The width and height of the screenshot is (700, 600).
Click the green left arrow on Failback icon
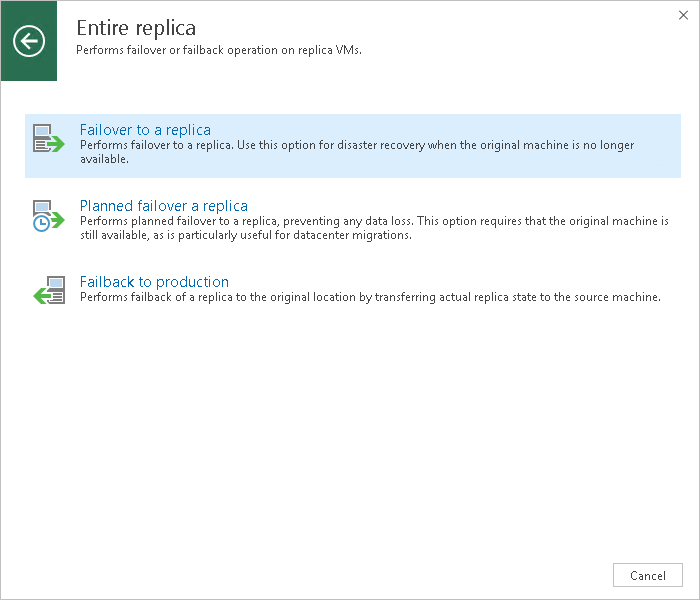(42, 295)
